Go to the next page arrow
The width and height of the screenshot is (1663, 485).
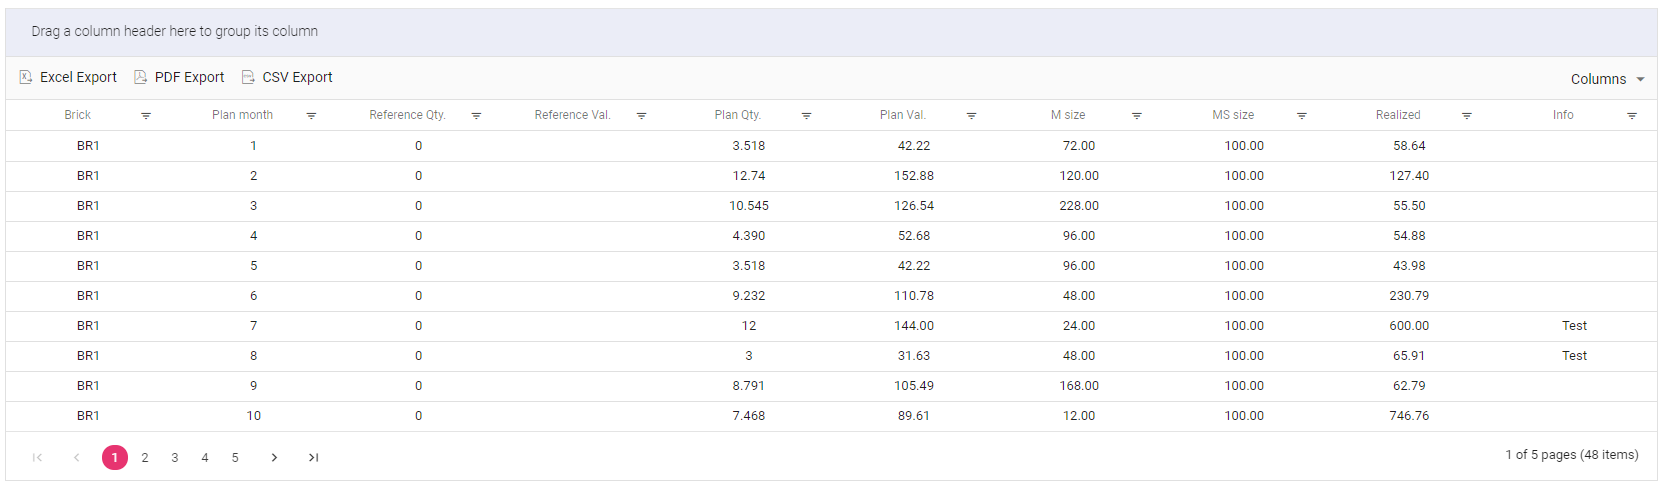click(x=274, y=458)
